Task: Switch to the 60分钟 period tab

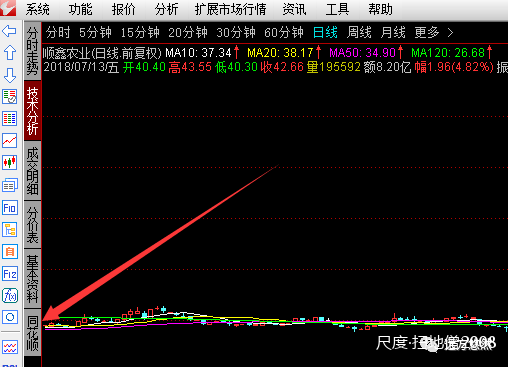Action: click(284, 33)
